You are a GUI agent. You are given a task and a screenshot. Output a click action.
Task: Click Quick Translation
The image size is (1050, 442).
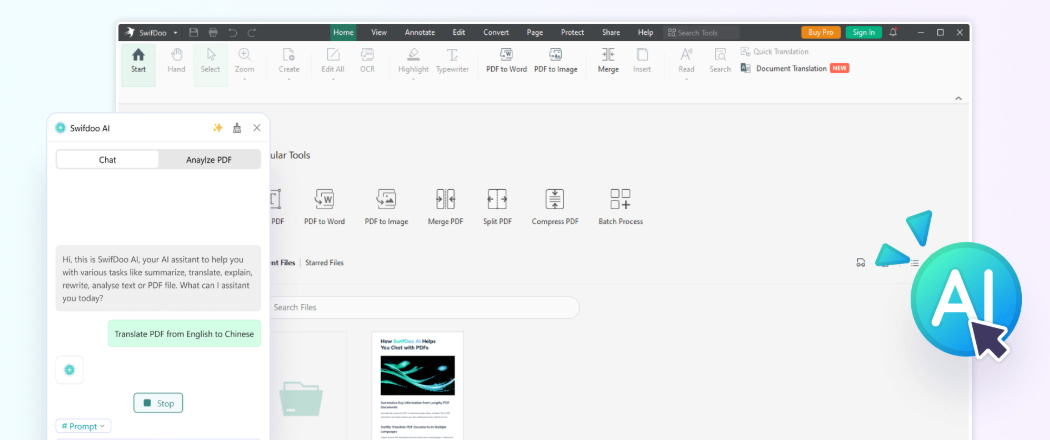click(x=775, y=52)
